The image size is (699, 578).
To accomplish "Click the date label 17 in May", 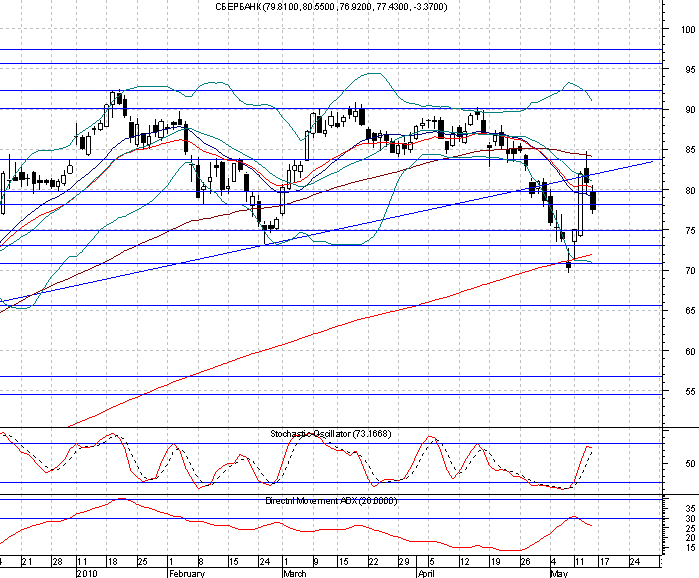I will click(604, 562).
